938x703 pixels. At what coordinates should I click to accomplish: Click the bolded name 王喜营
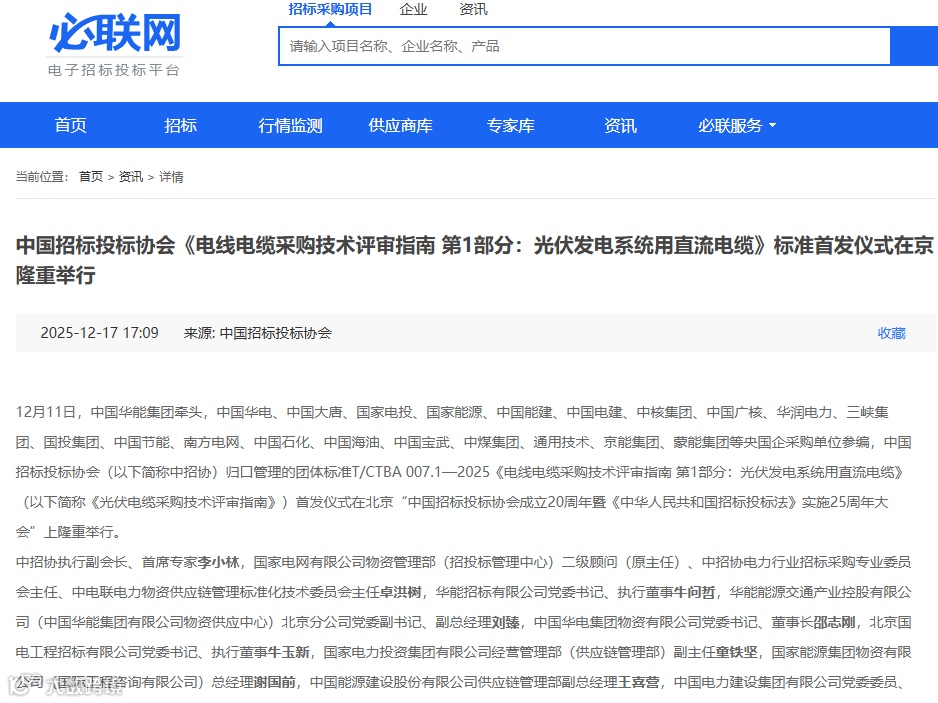click(638, 681)
